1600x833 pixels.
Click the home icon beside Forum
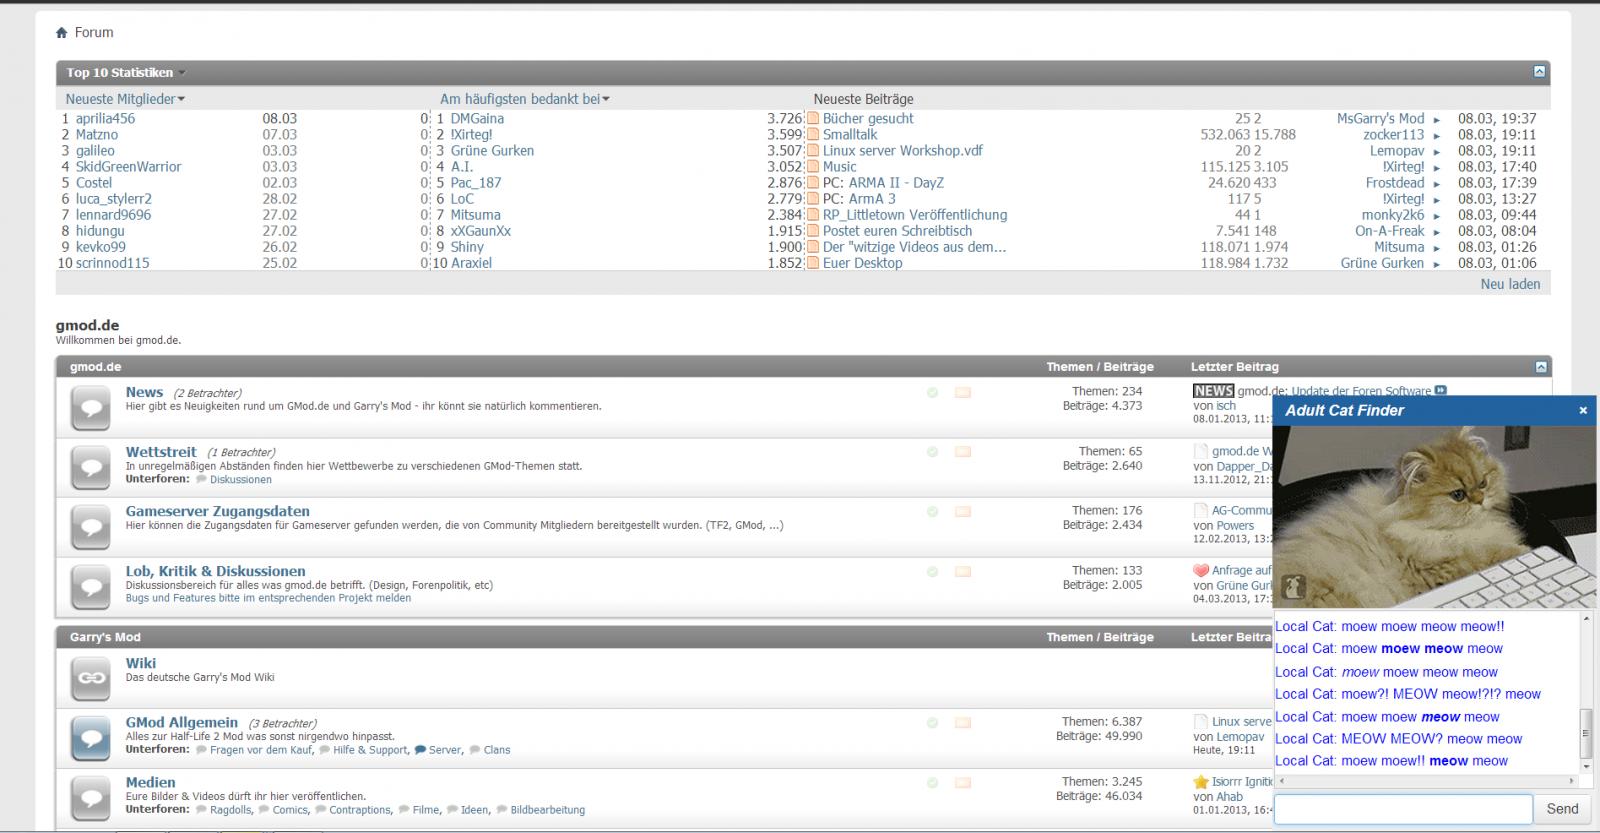[62, 33]
